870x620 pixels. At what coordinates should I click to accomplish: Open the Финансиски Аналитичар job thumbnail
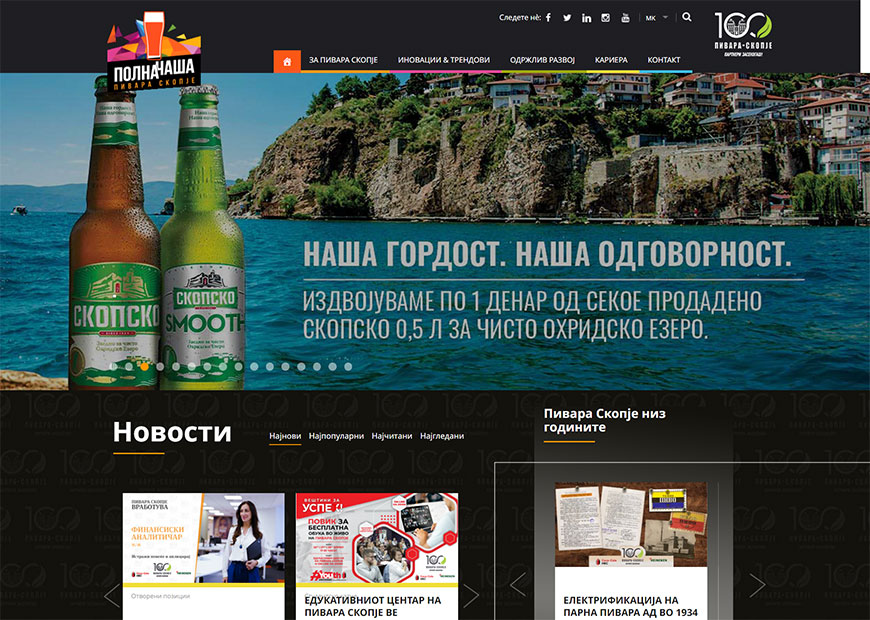tap(204, 538)
